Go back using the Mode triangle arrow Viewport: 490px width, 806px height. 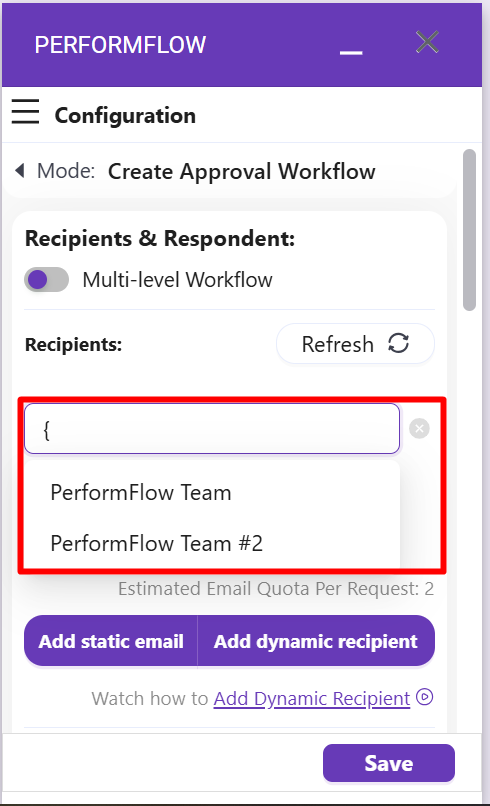point(20,170)
